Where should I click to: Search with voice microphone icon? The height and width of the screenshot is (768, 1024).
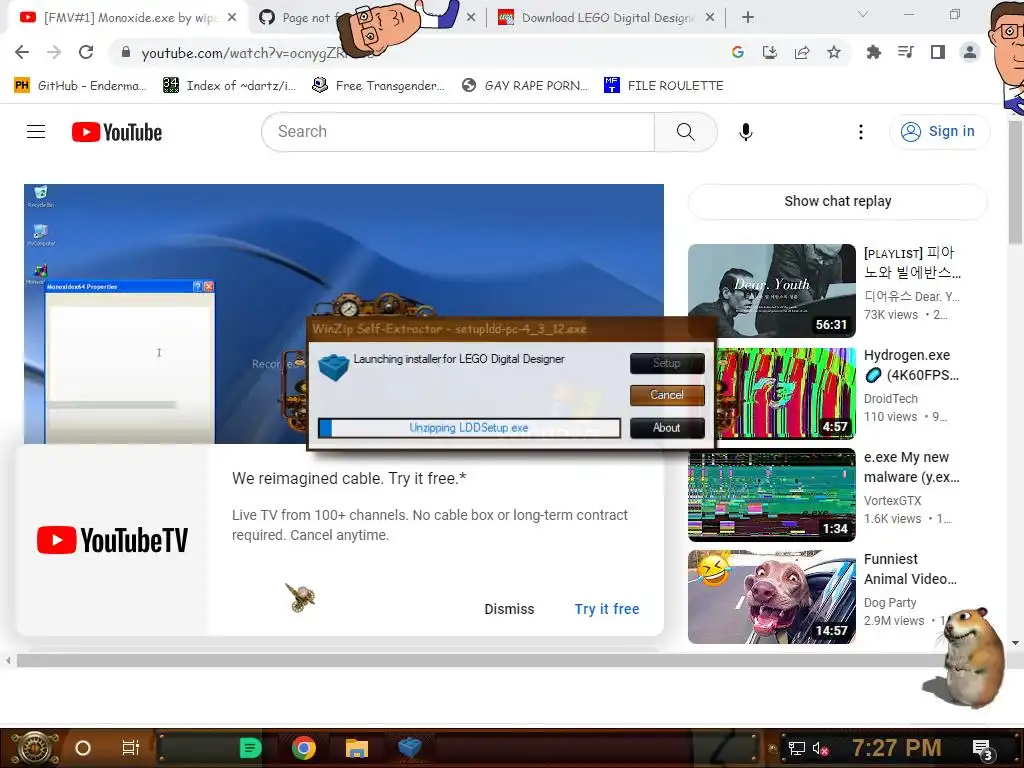pos(745,132)
